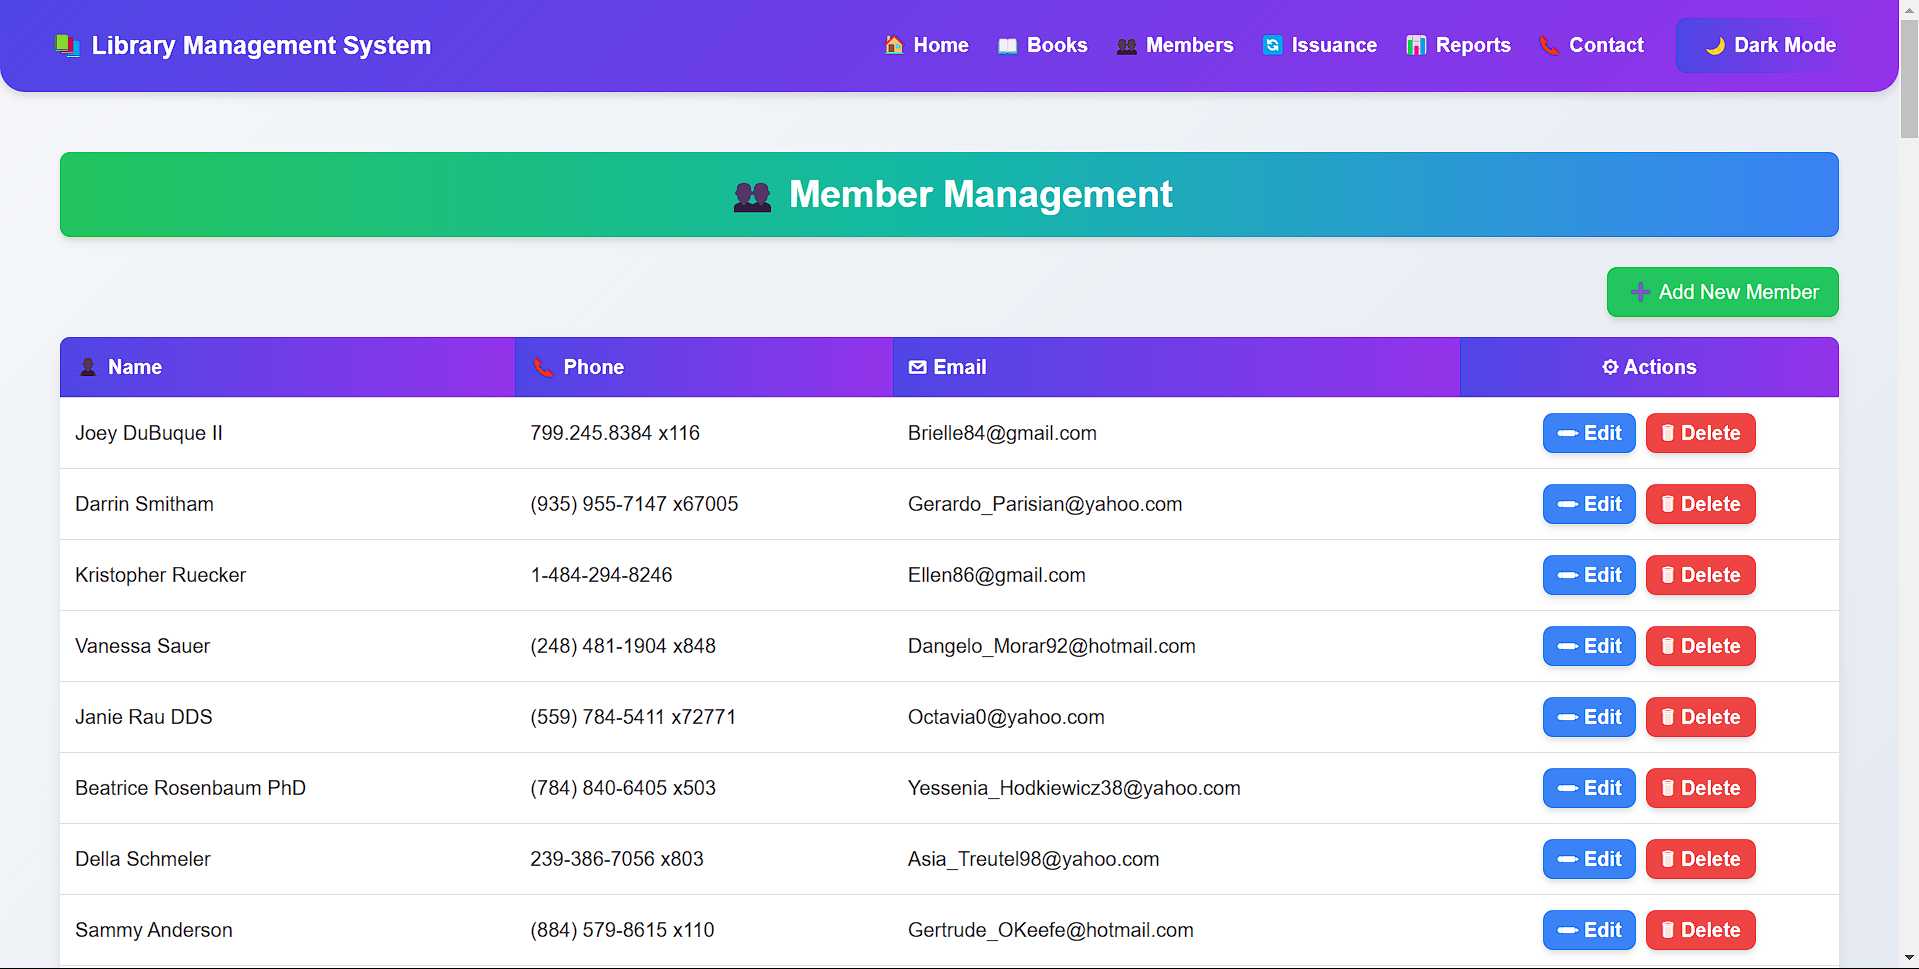Delete Vanessa Sauer's record

tap(1700, 646)
